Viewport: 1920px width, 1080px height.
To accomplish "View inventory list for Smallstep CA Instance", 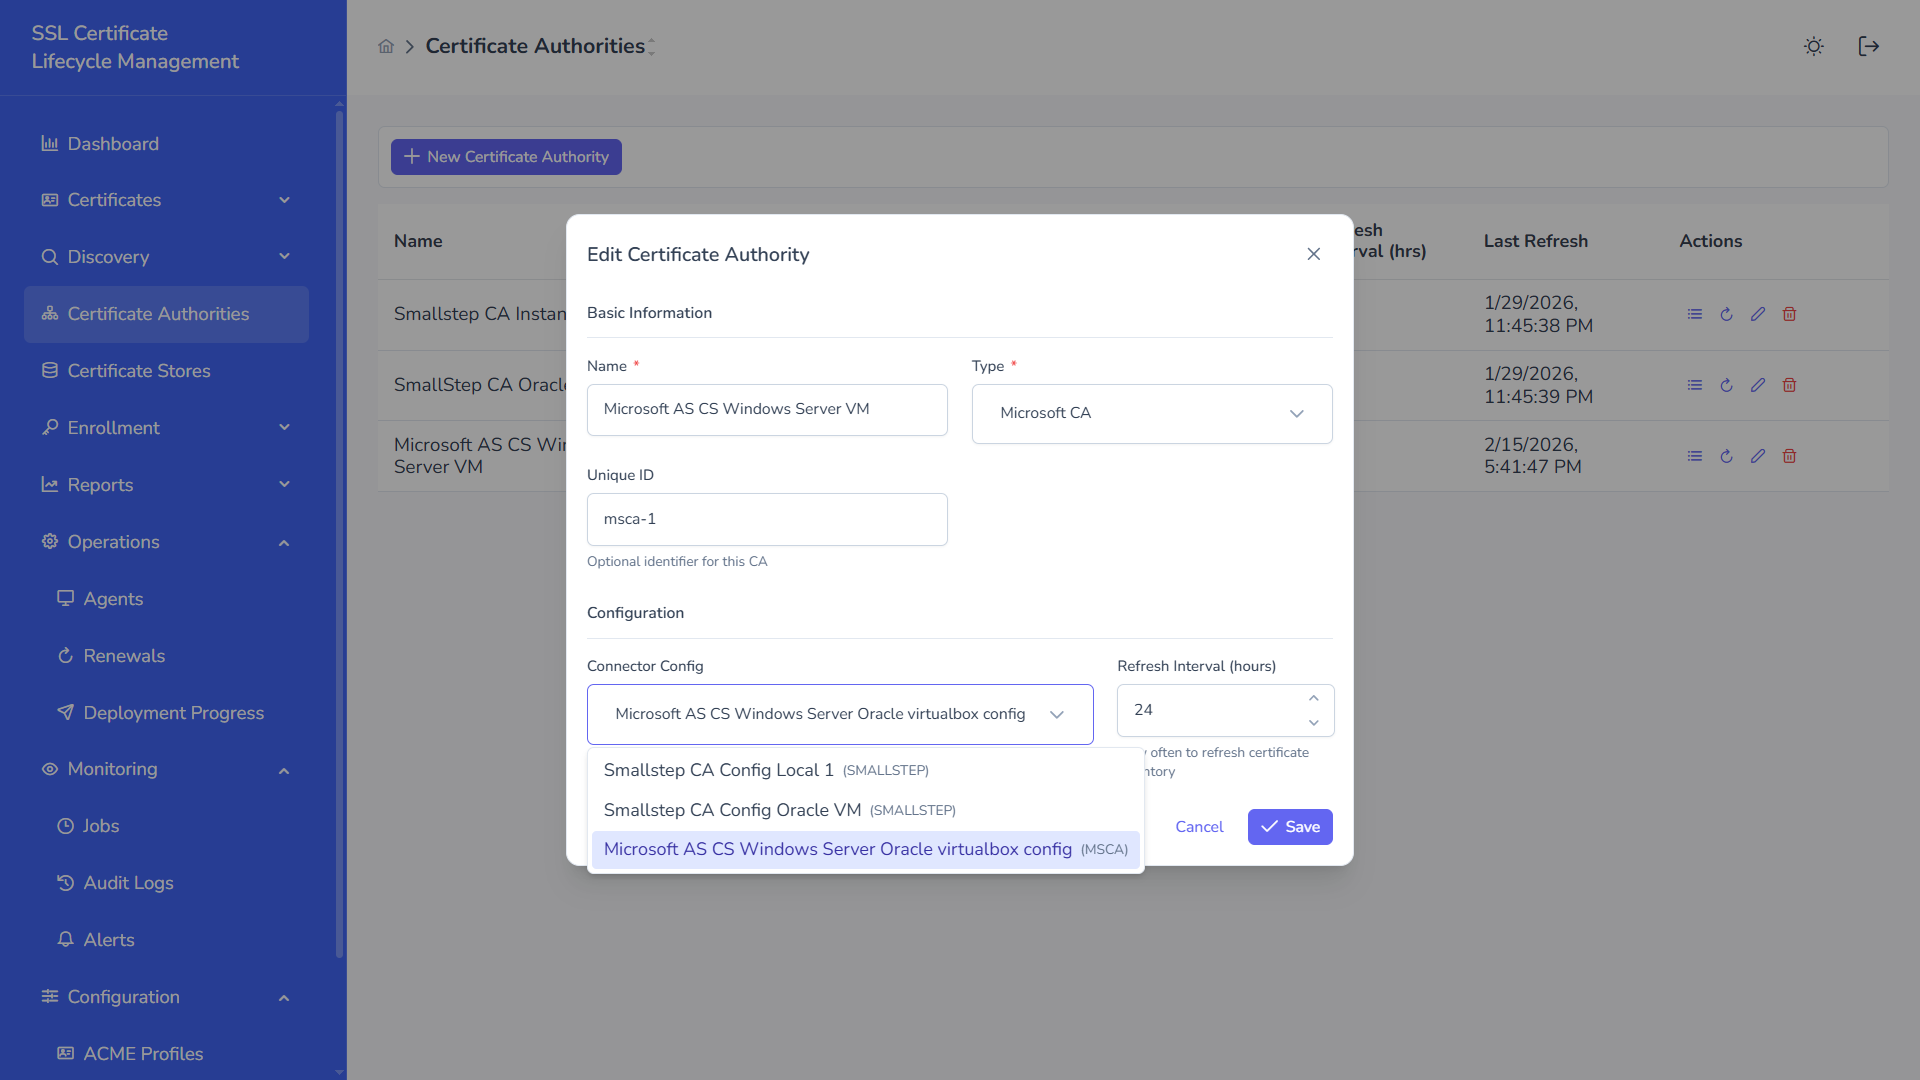I will coord(1694,314).
